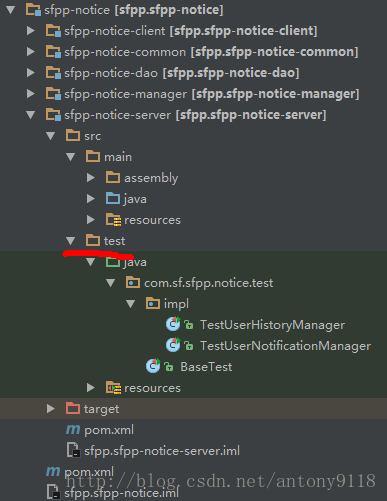Click the green test sources root icon

113,262
